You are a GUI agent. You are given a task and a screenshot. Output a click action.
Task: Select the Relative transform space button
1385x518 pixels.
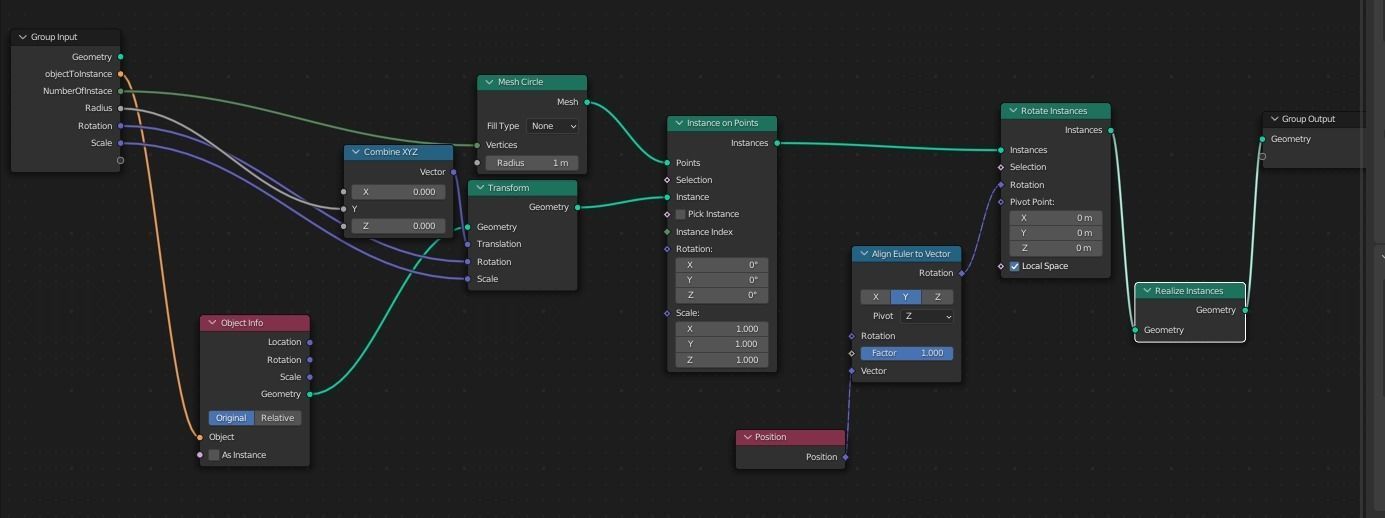(x=278, y=418)
